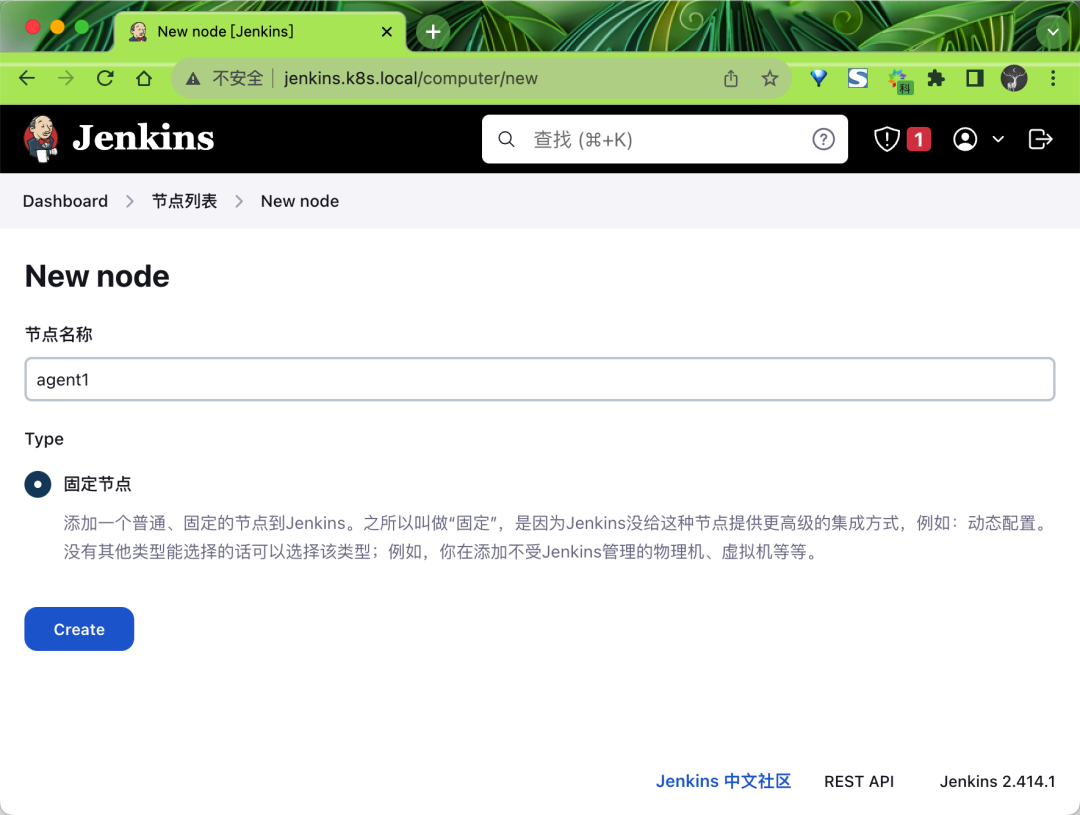Open the Chrome three-dot menu

coord(1052,78)
